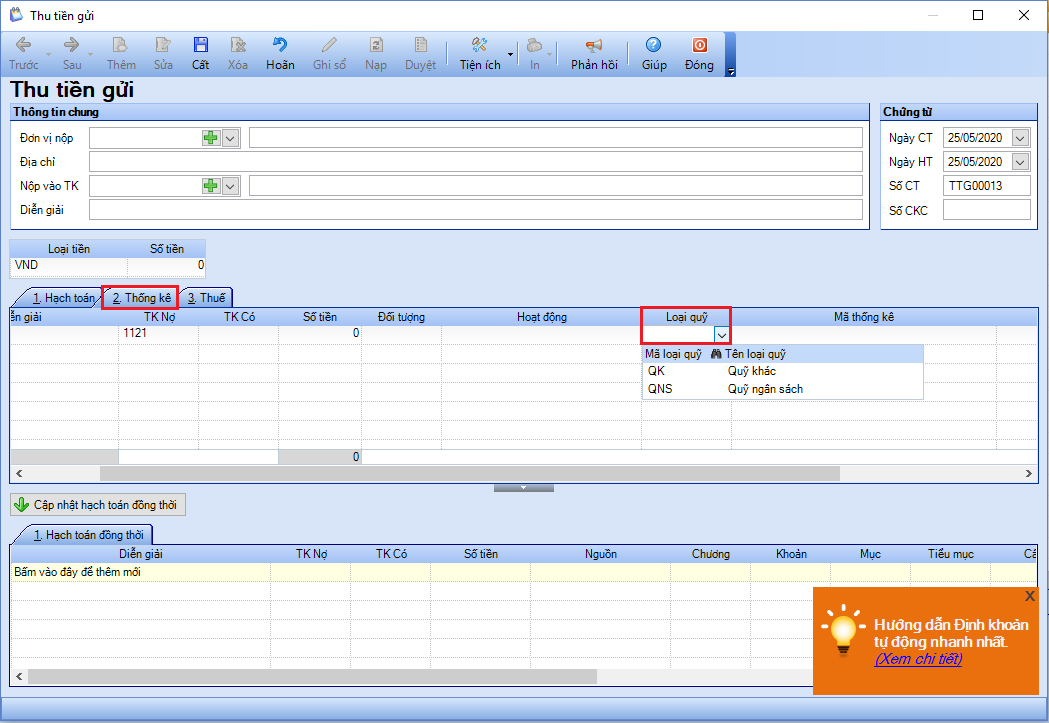The width and height of the screenshot is (1049, 723).
Task: Switch to the 3. Thuế tab
Action: tap(206, 298)
